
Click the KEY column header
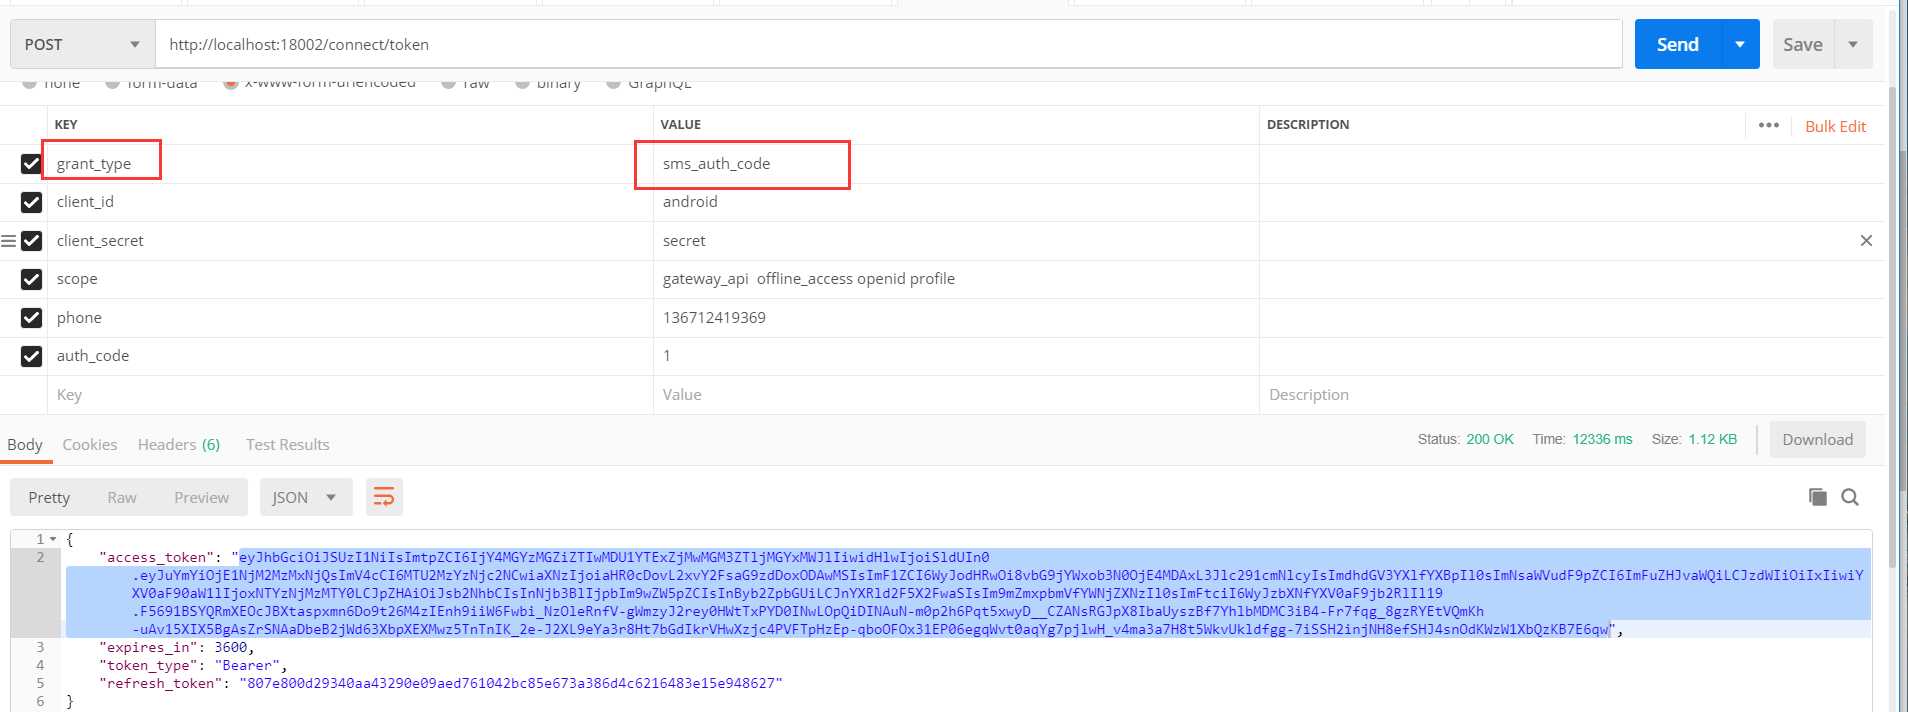pyautogui.click(x=66, y=124)
